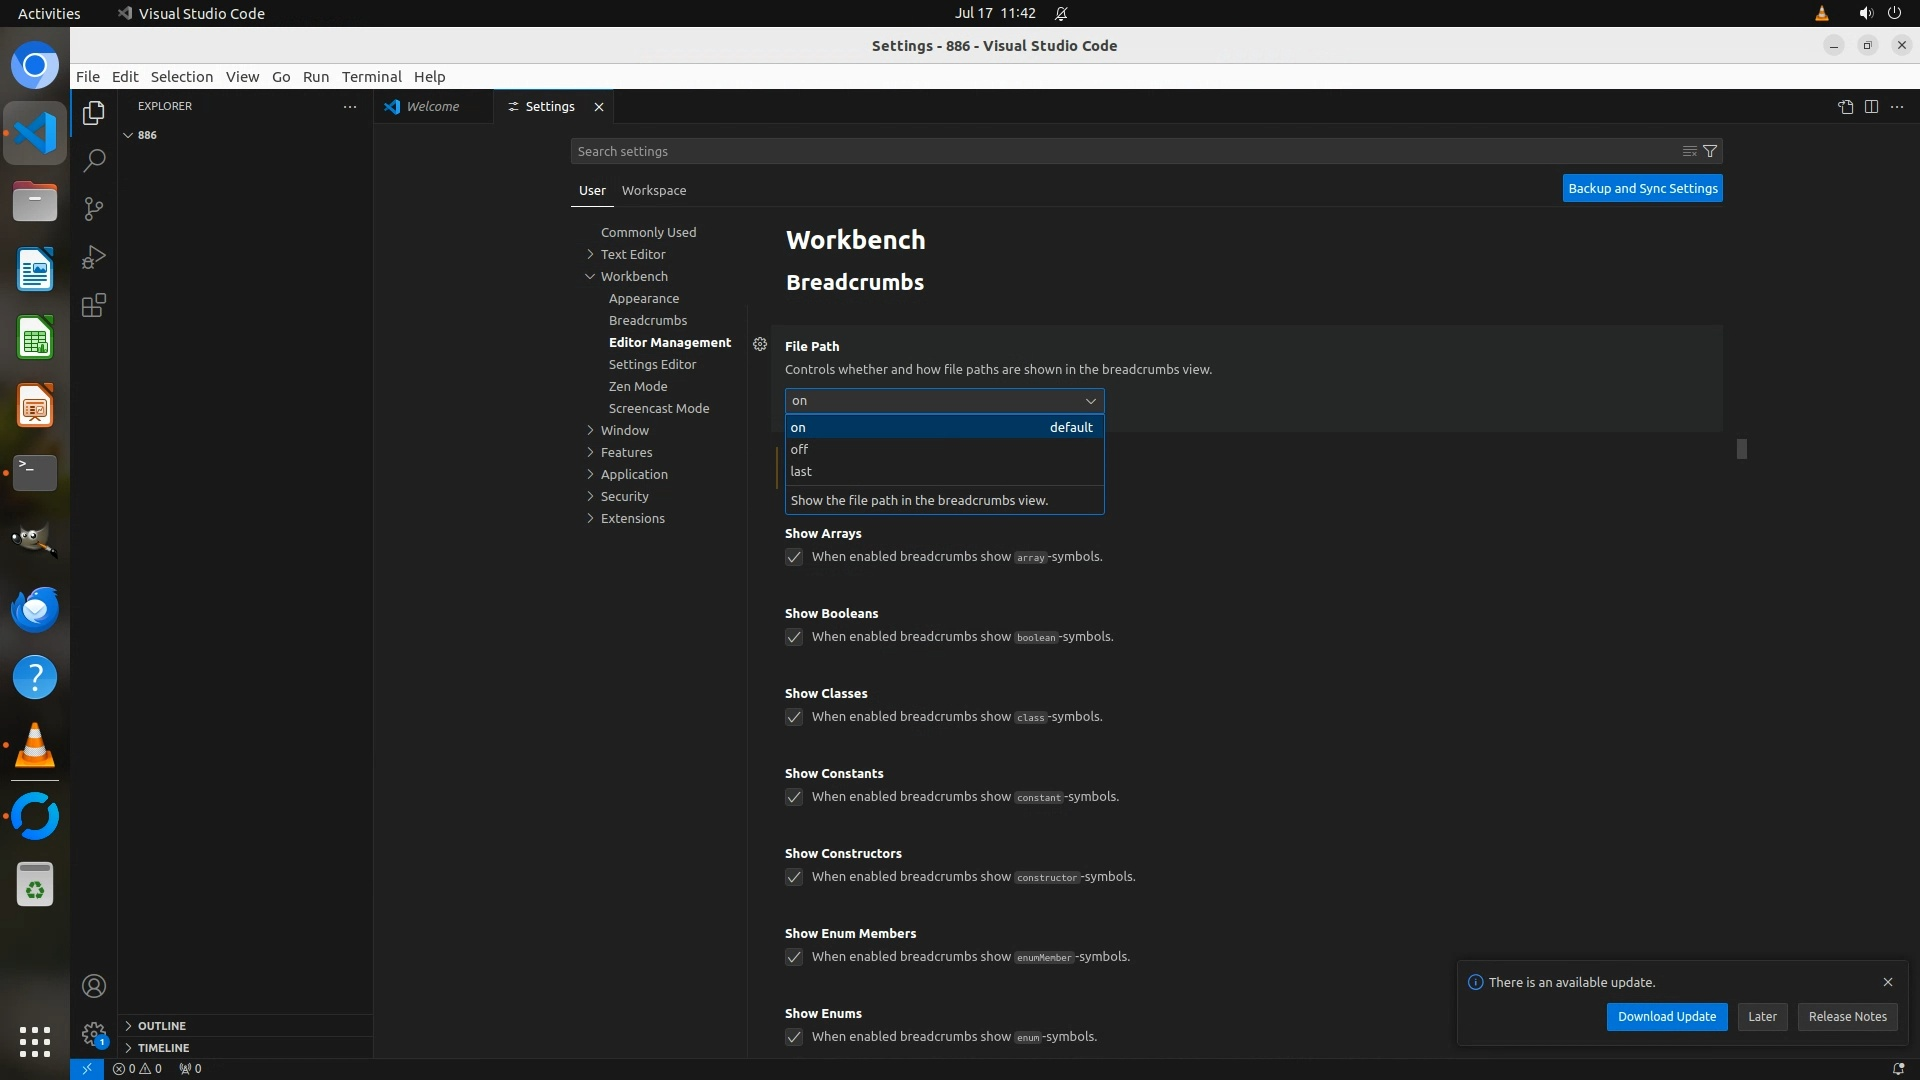Open the Search view in activity bar
This screenshot has height=1080, width=1920.
[x=94, y=160]
